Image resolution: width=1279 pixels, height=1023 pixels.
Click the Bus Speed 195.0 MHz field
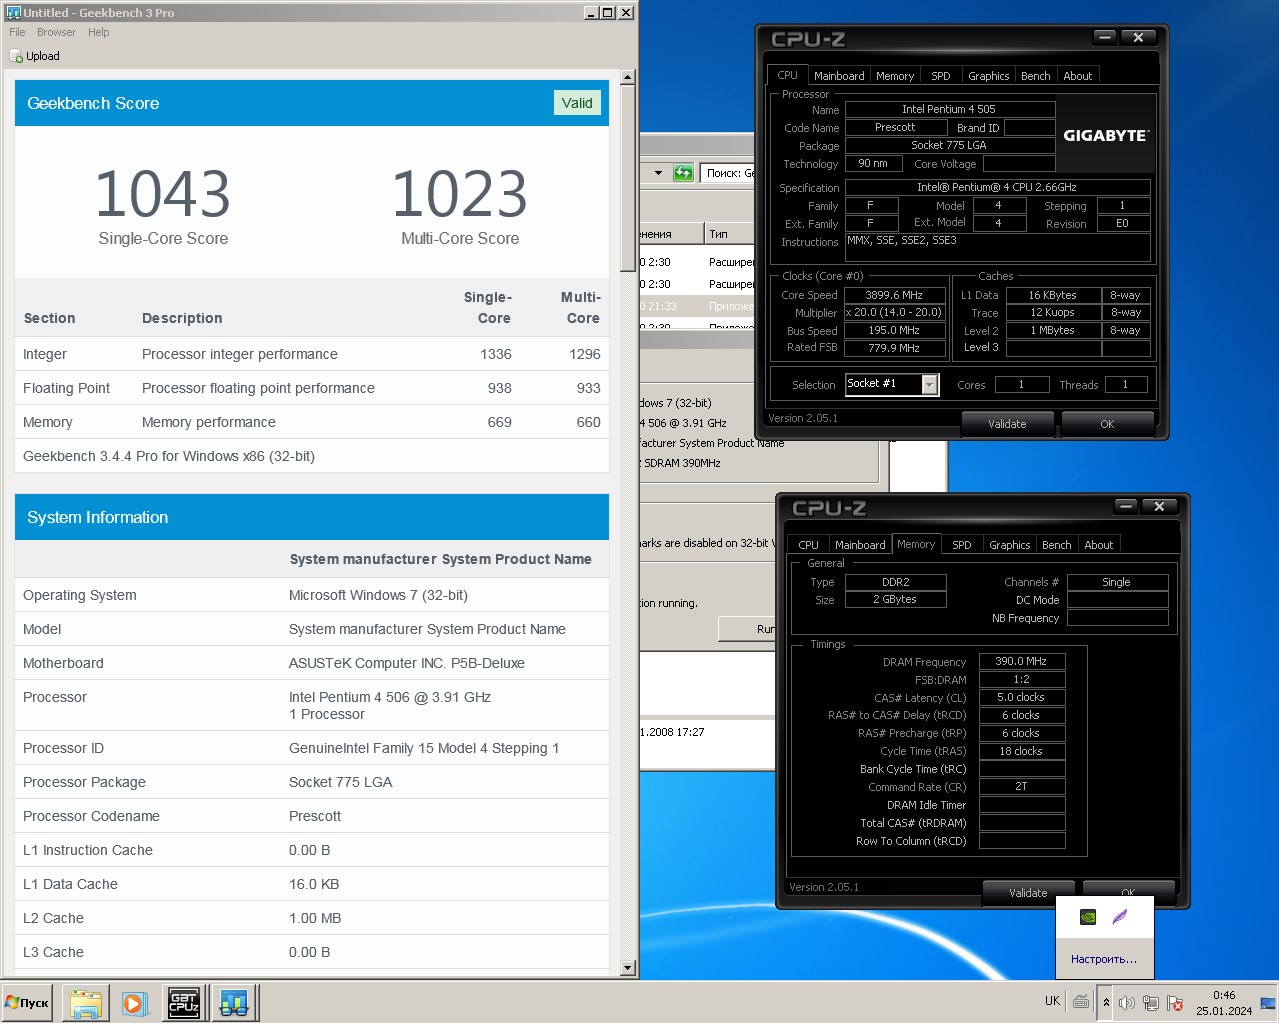tap(895, 330)
